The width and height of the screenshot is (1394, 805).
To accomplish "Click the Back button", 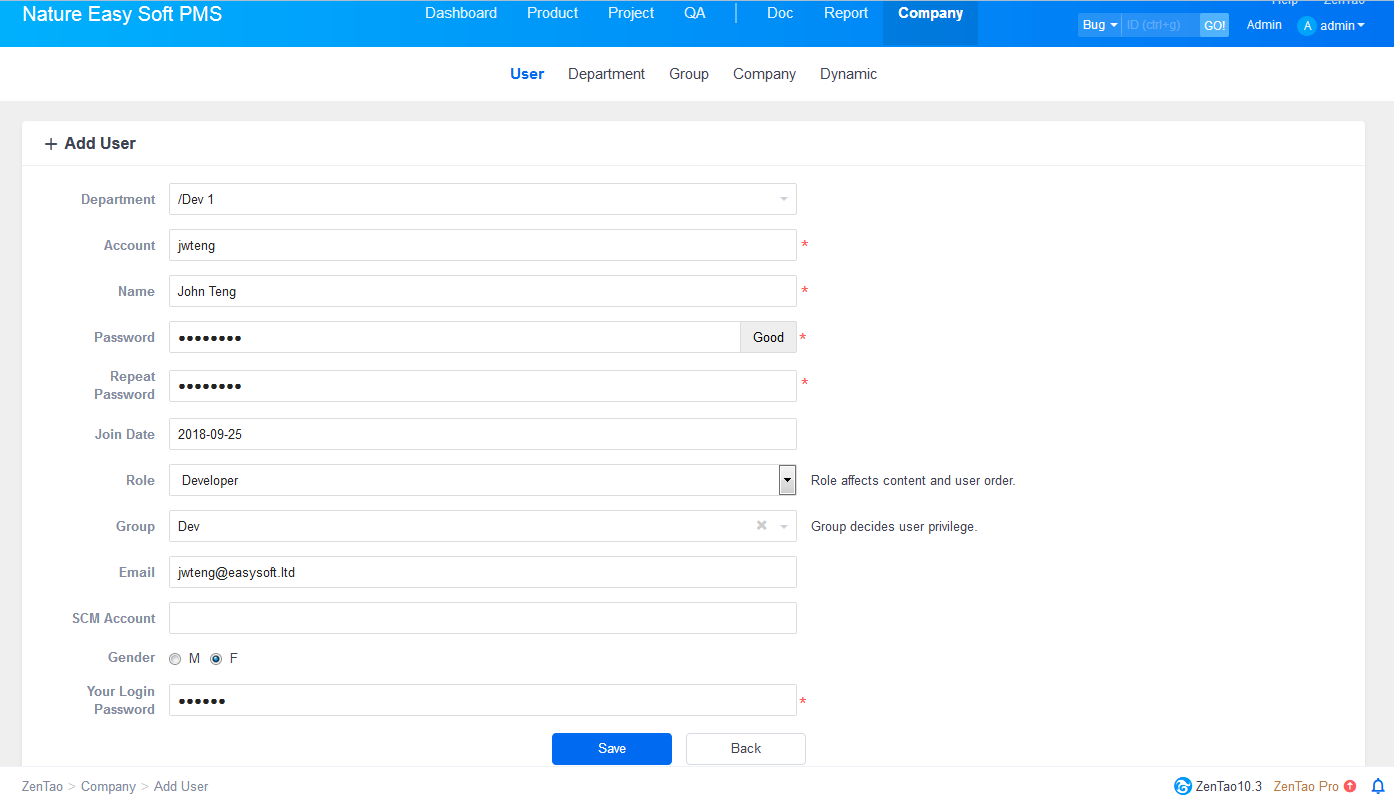I will (745, 749).
